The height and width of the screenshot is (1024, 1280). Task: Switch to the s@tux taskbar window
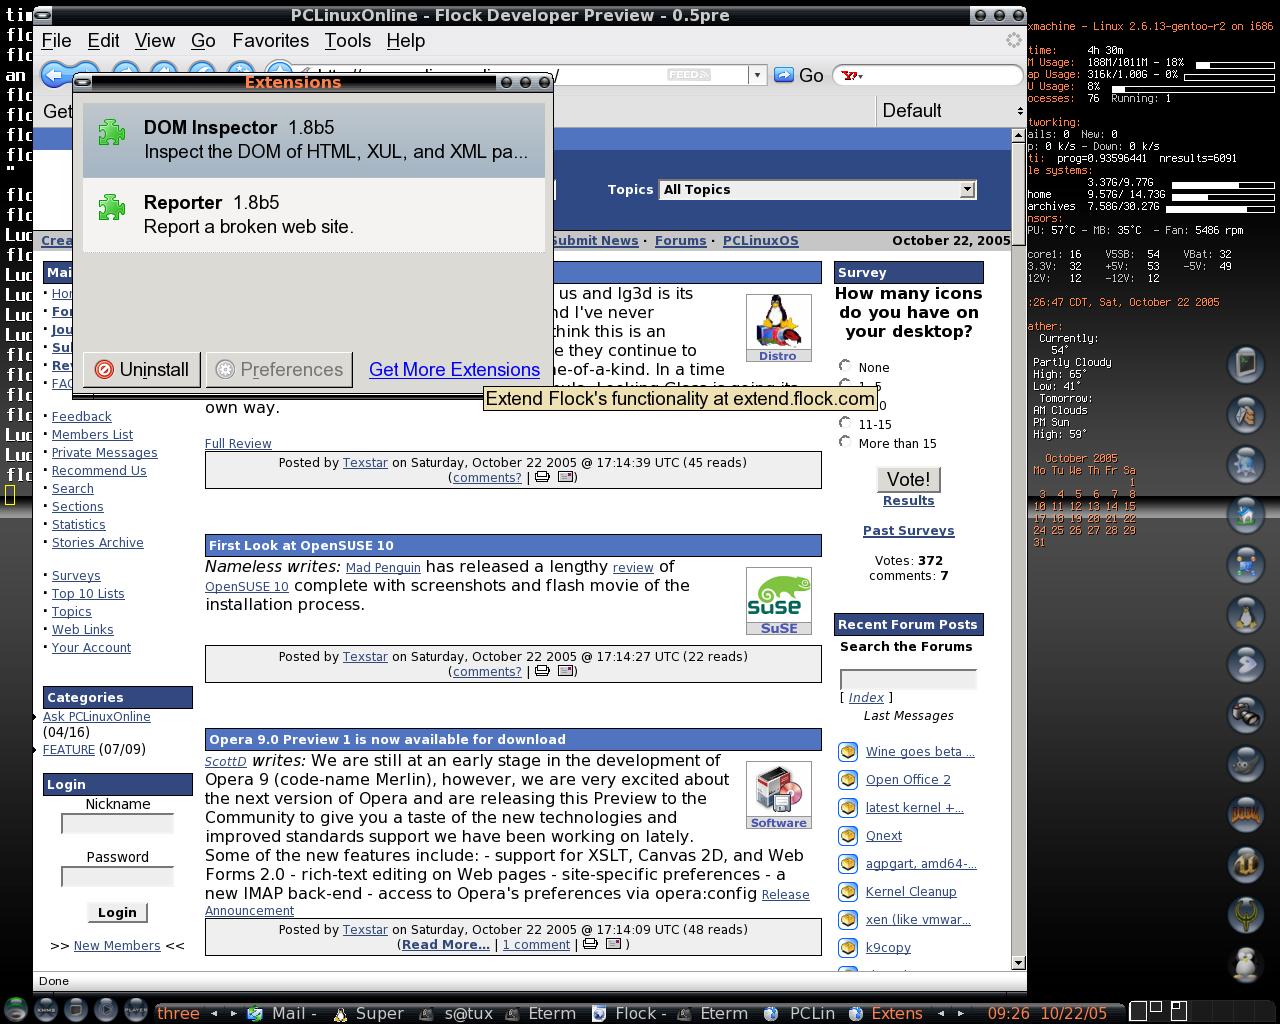tap(457, 1013)
